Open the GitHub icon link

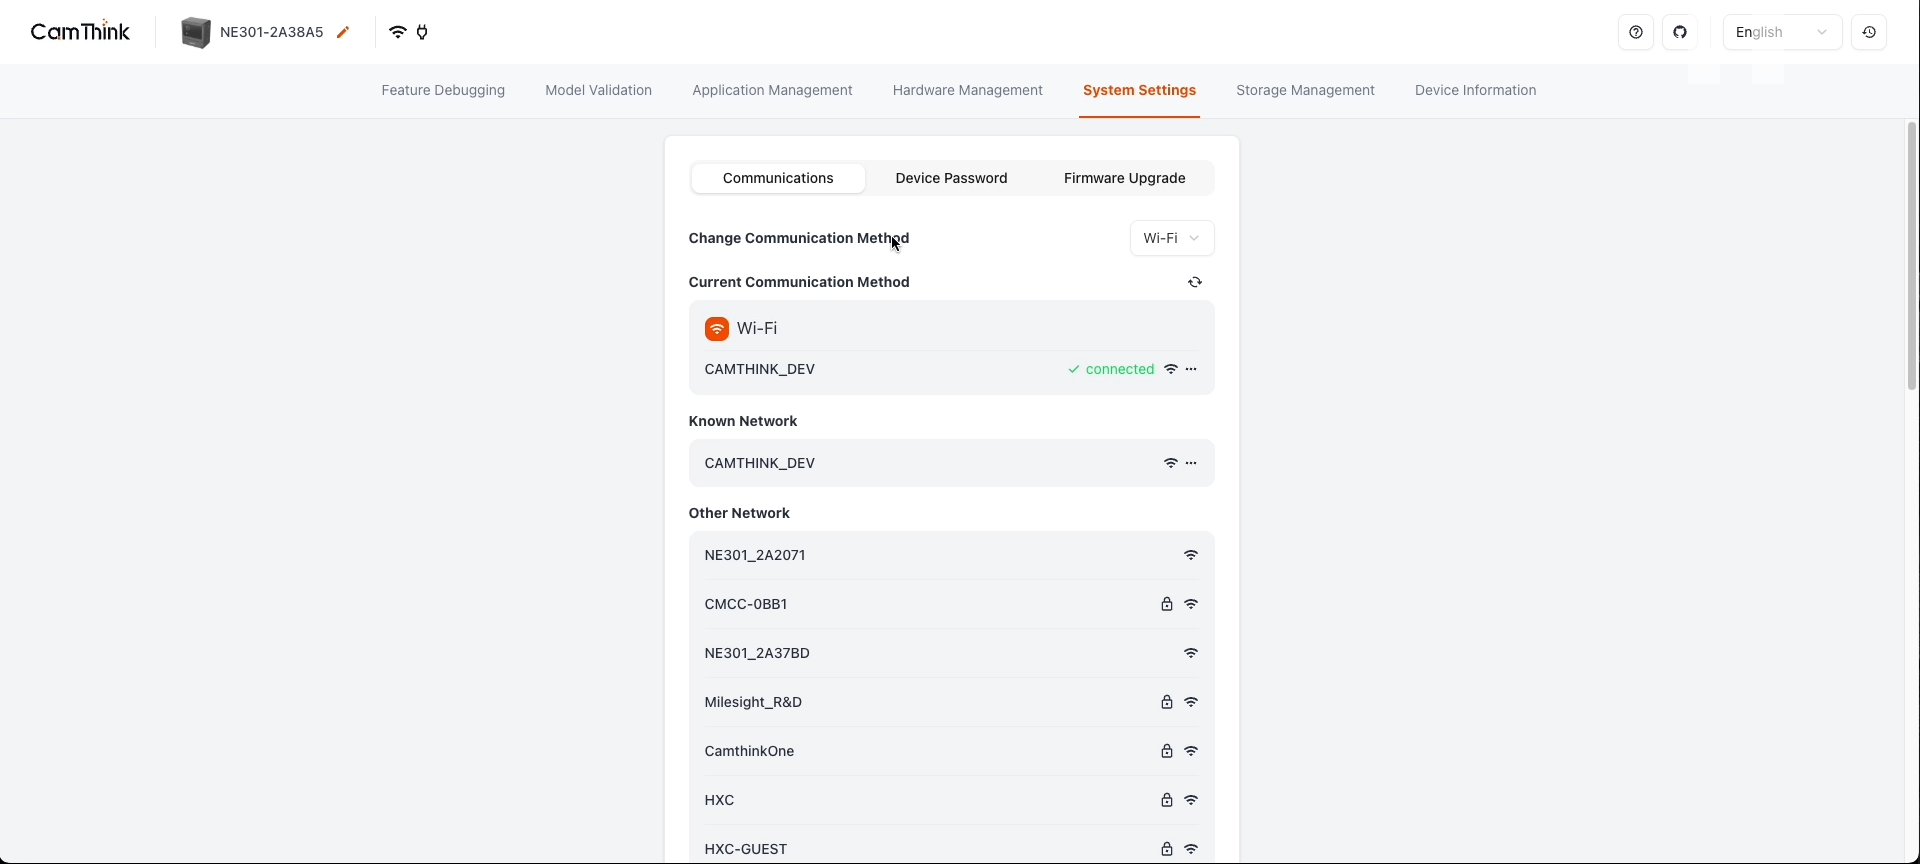point(1680,32)
